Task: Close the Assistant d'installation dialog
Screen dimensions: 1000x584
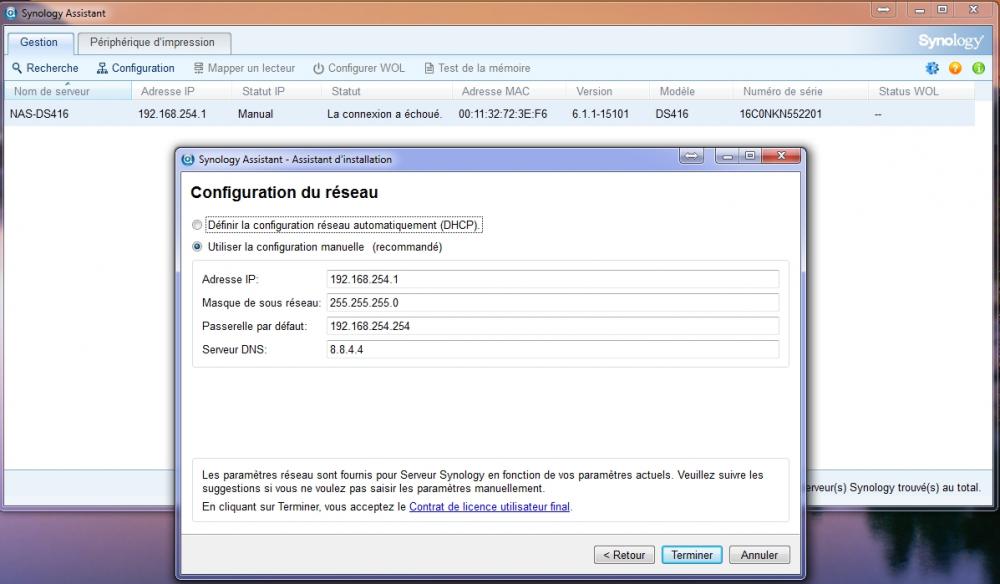Action: [x=781, y=156]
